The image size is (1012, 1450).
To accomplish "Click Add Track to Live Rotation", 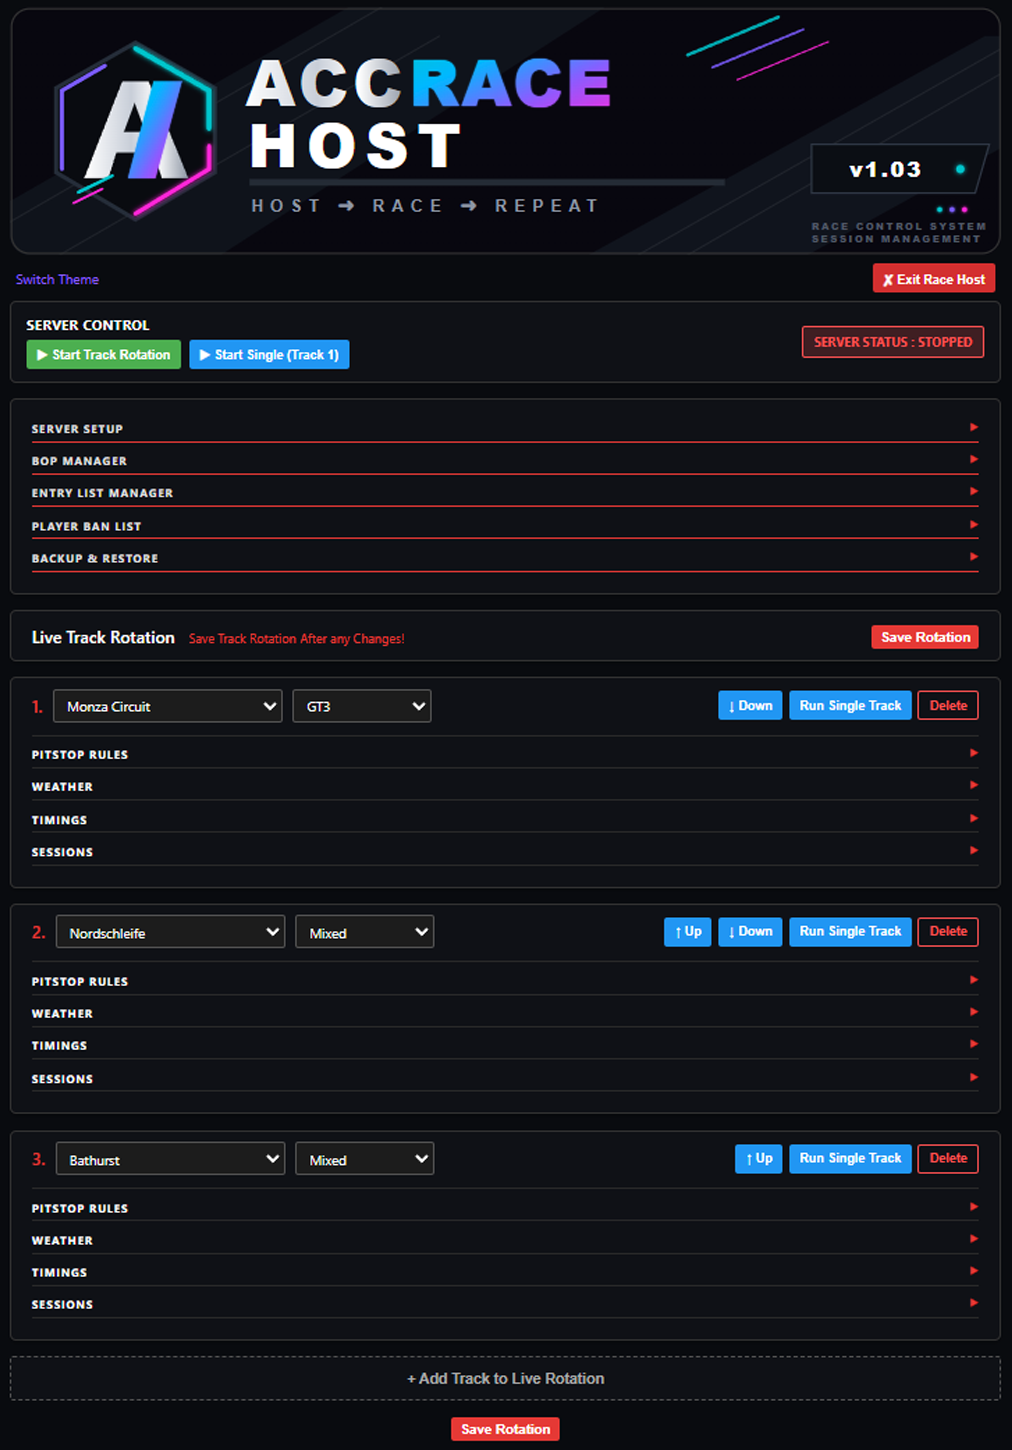I will pyautogui.click(x=505, y=1378).
